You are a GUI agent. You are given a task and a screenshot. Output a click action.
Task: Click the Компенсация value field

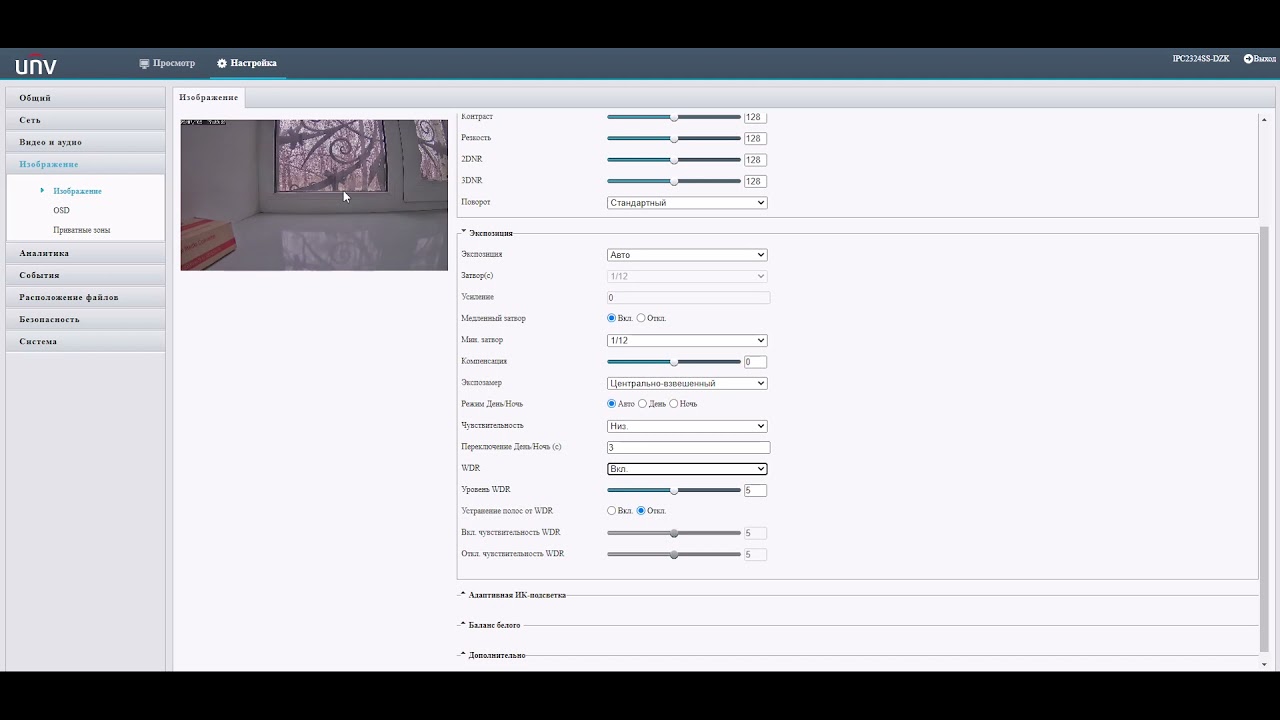755,362
